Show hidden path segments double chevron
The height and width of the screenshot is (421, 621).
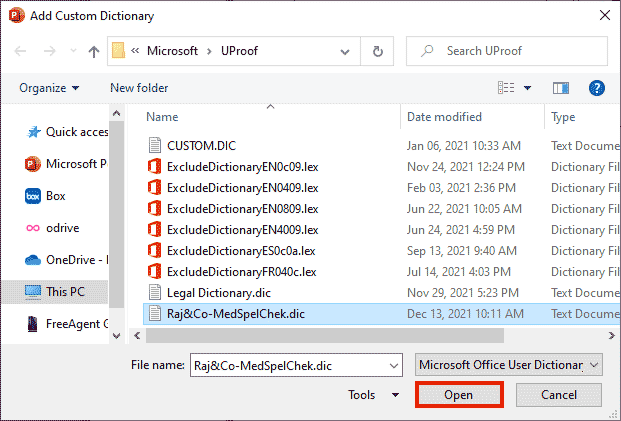pos(135,50)
